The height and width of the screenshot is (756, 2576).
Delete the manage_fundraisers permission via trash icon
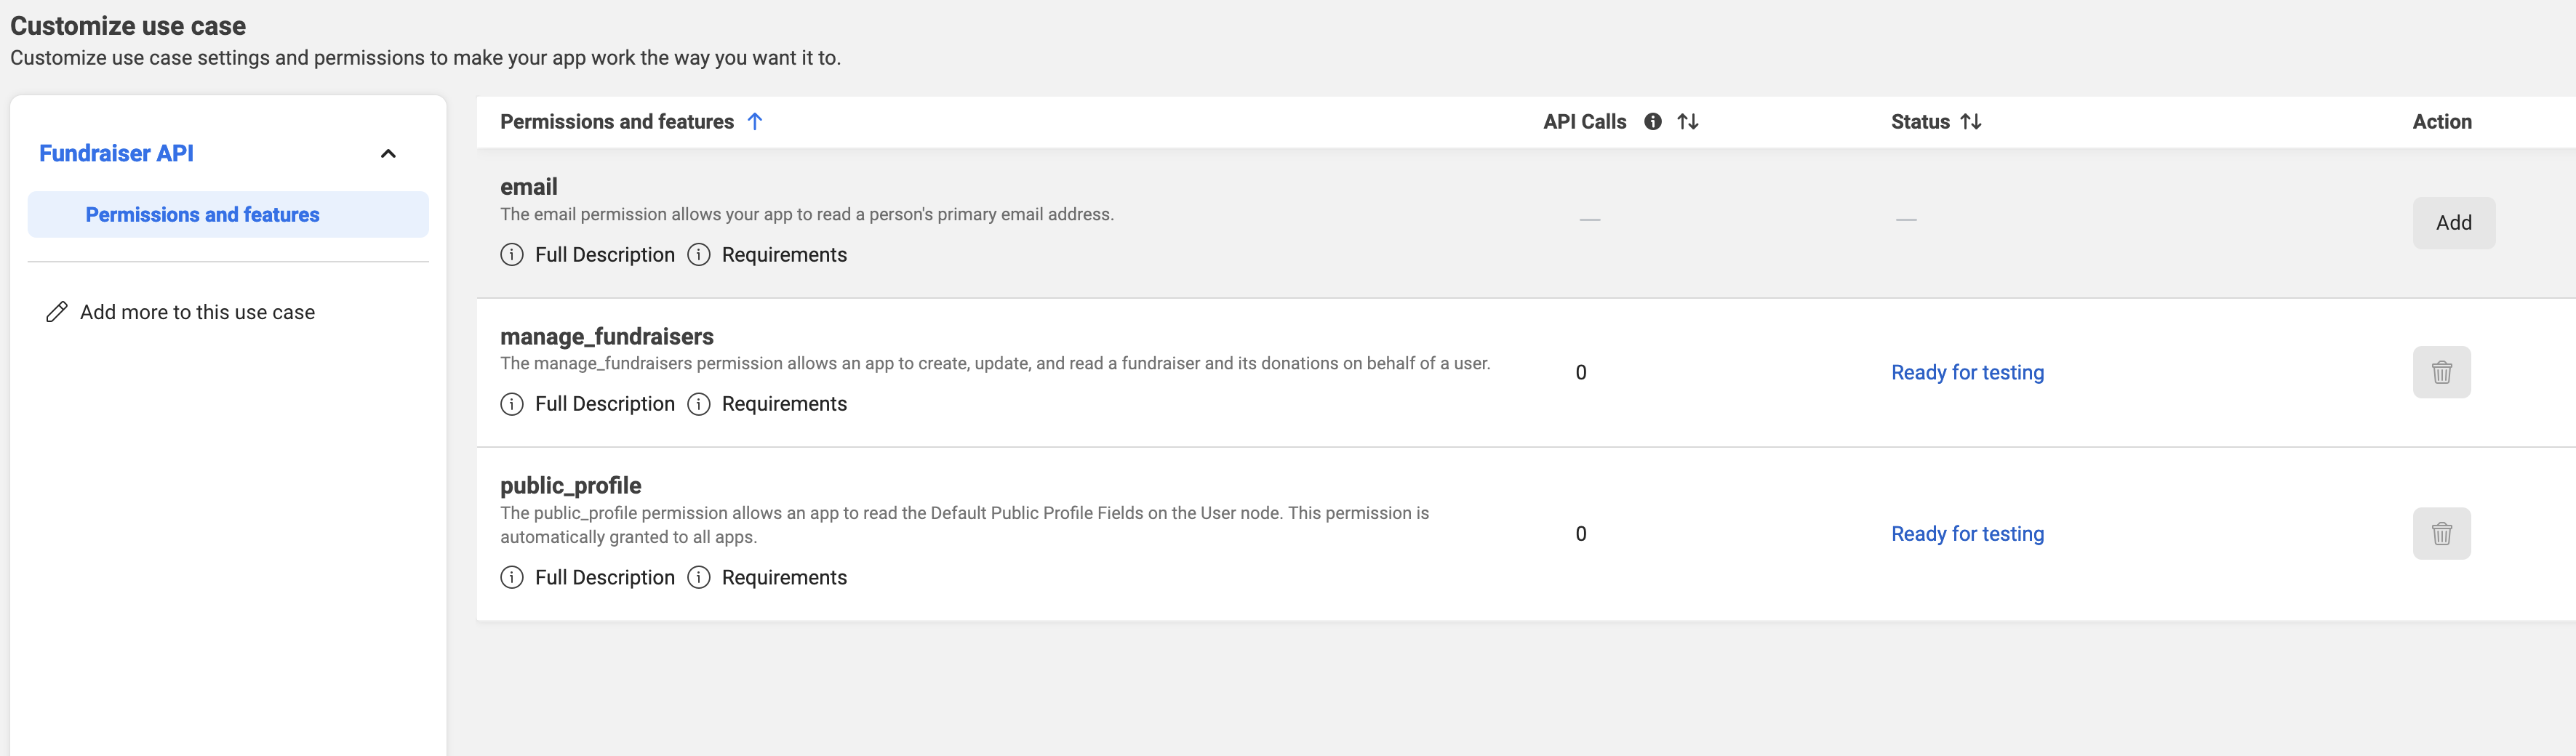click(2441, 372)
